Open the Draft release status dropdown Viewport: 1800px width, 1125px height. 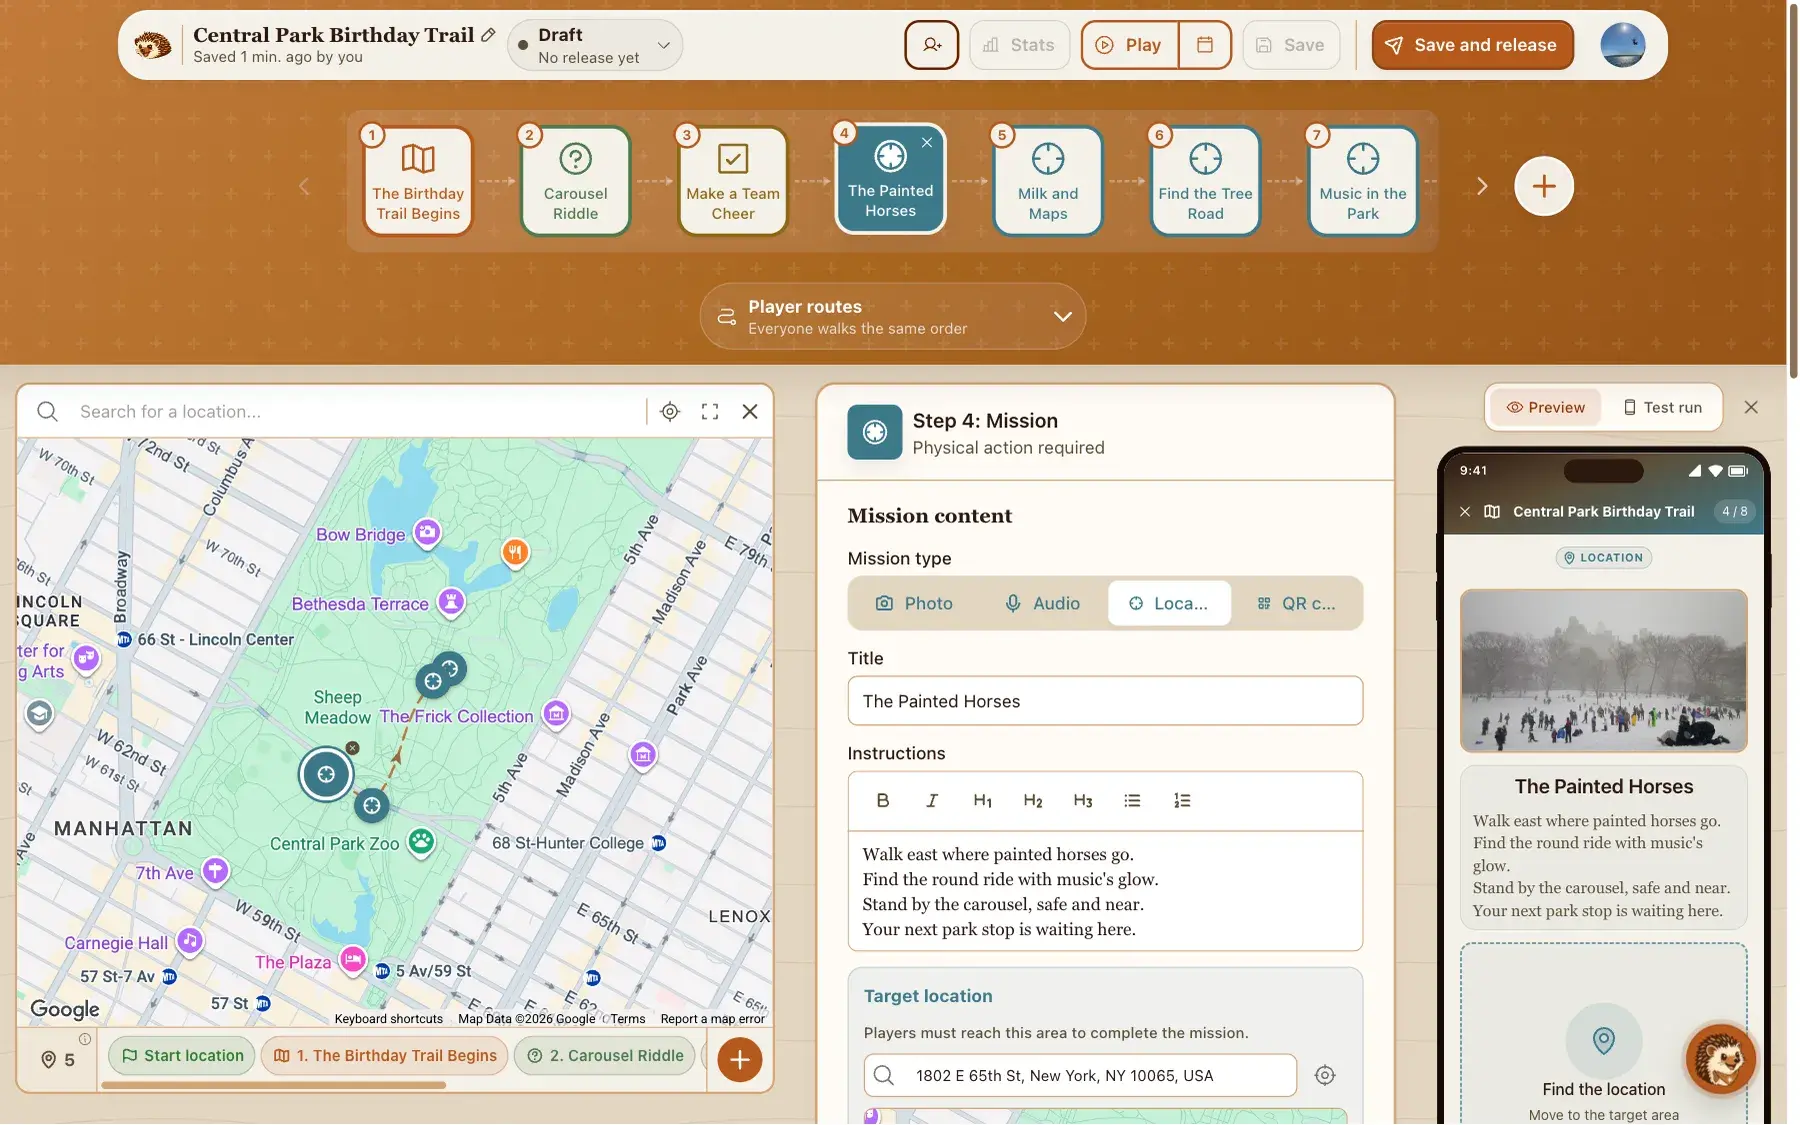(595, 45)
